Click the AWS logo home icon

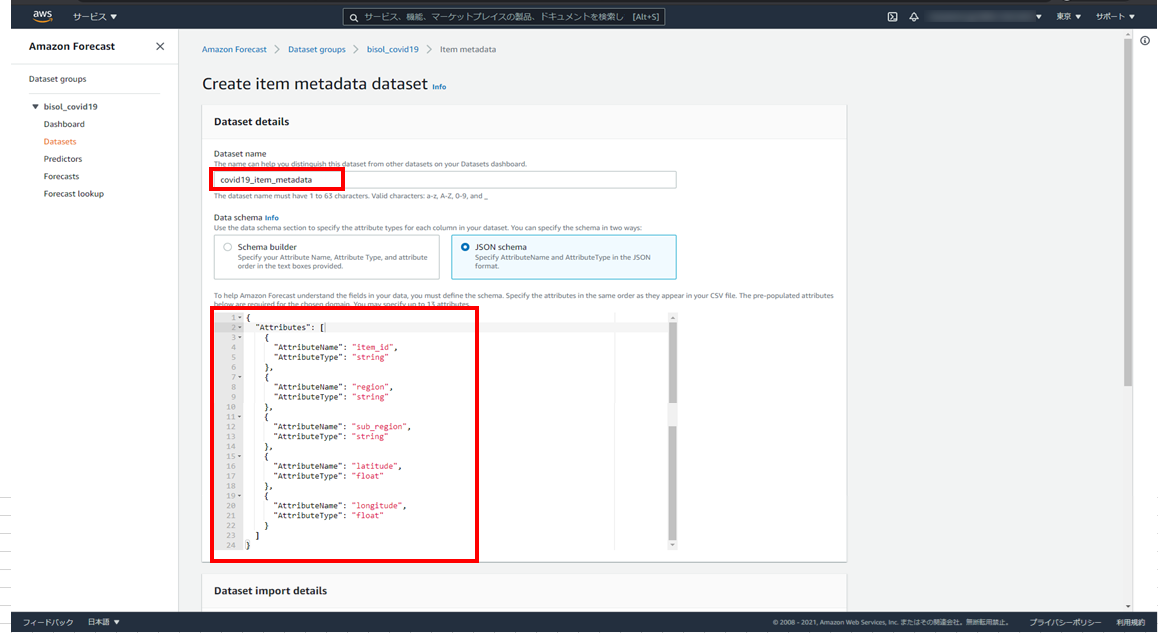click(42, 16)
